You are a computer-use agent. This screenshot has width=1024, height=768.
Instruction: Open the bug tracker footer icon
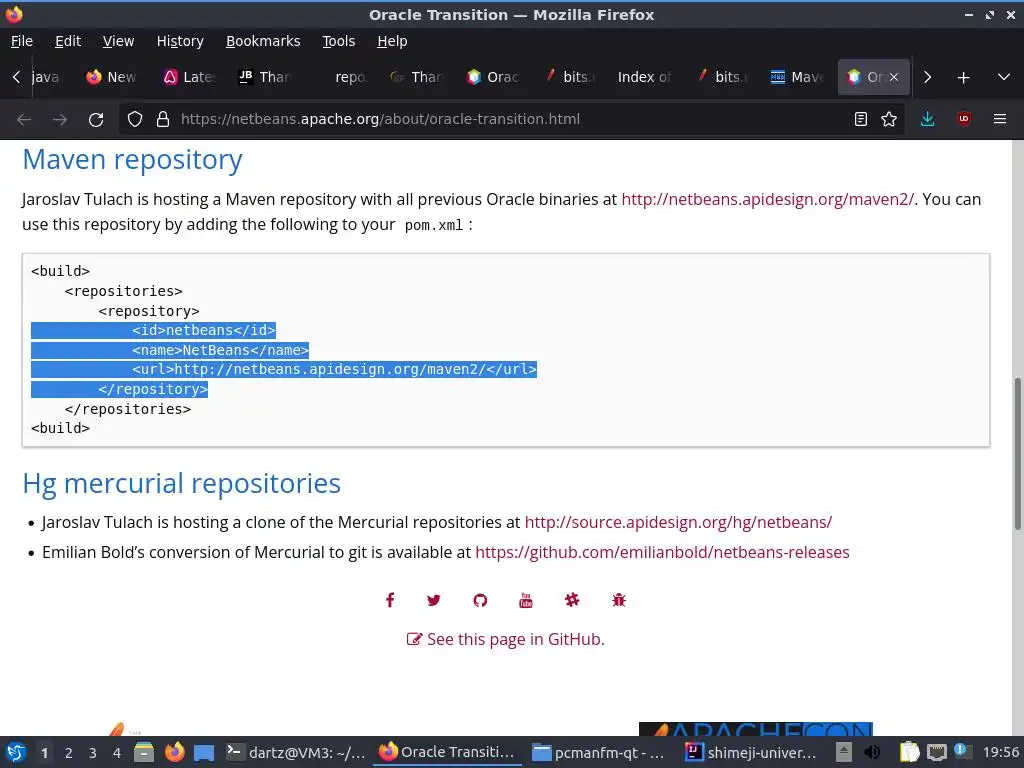pos(619,600)
